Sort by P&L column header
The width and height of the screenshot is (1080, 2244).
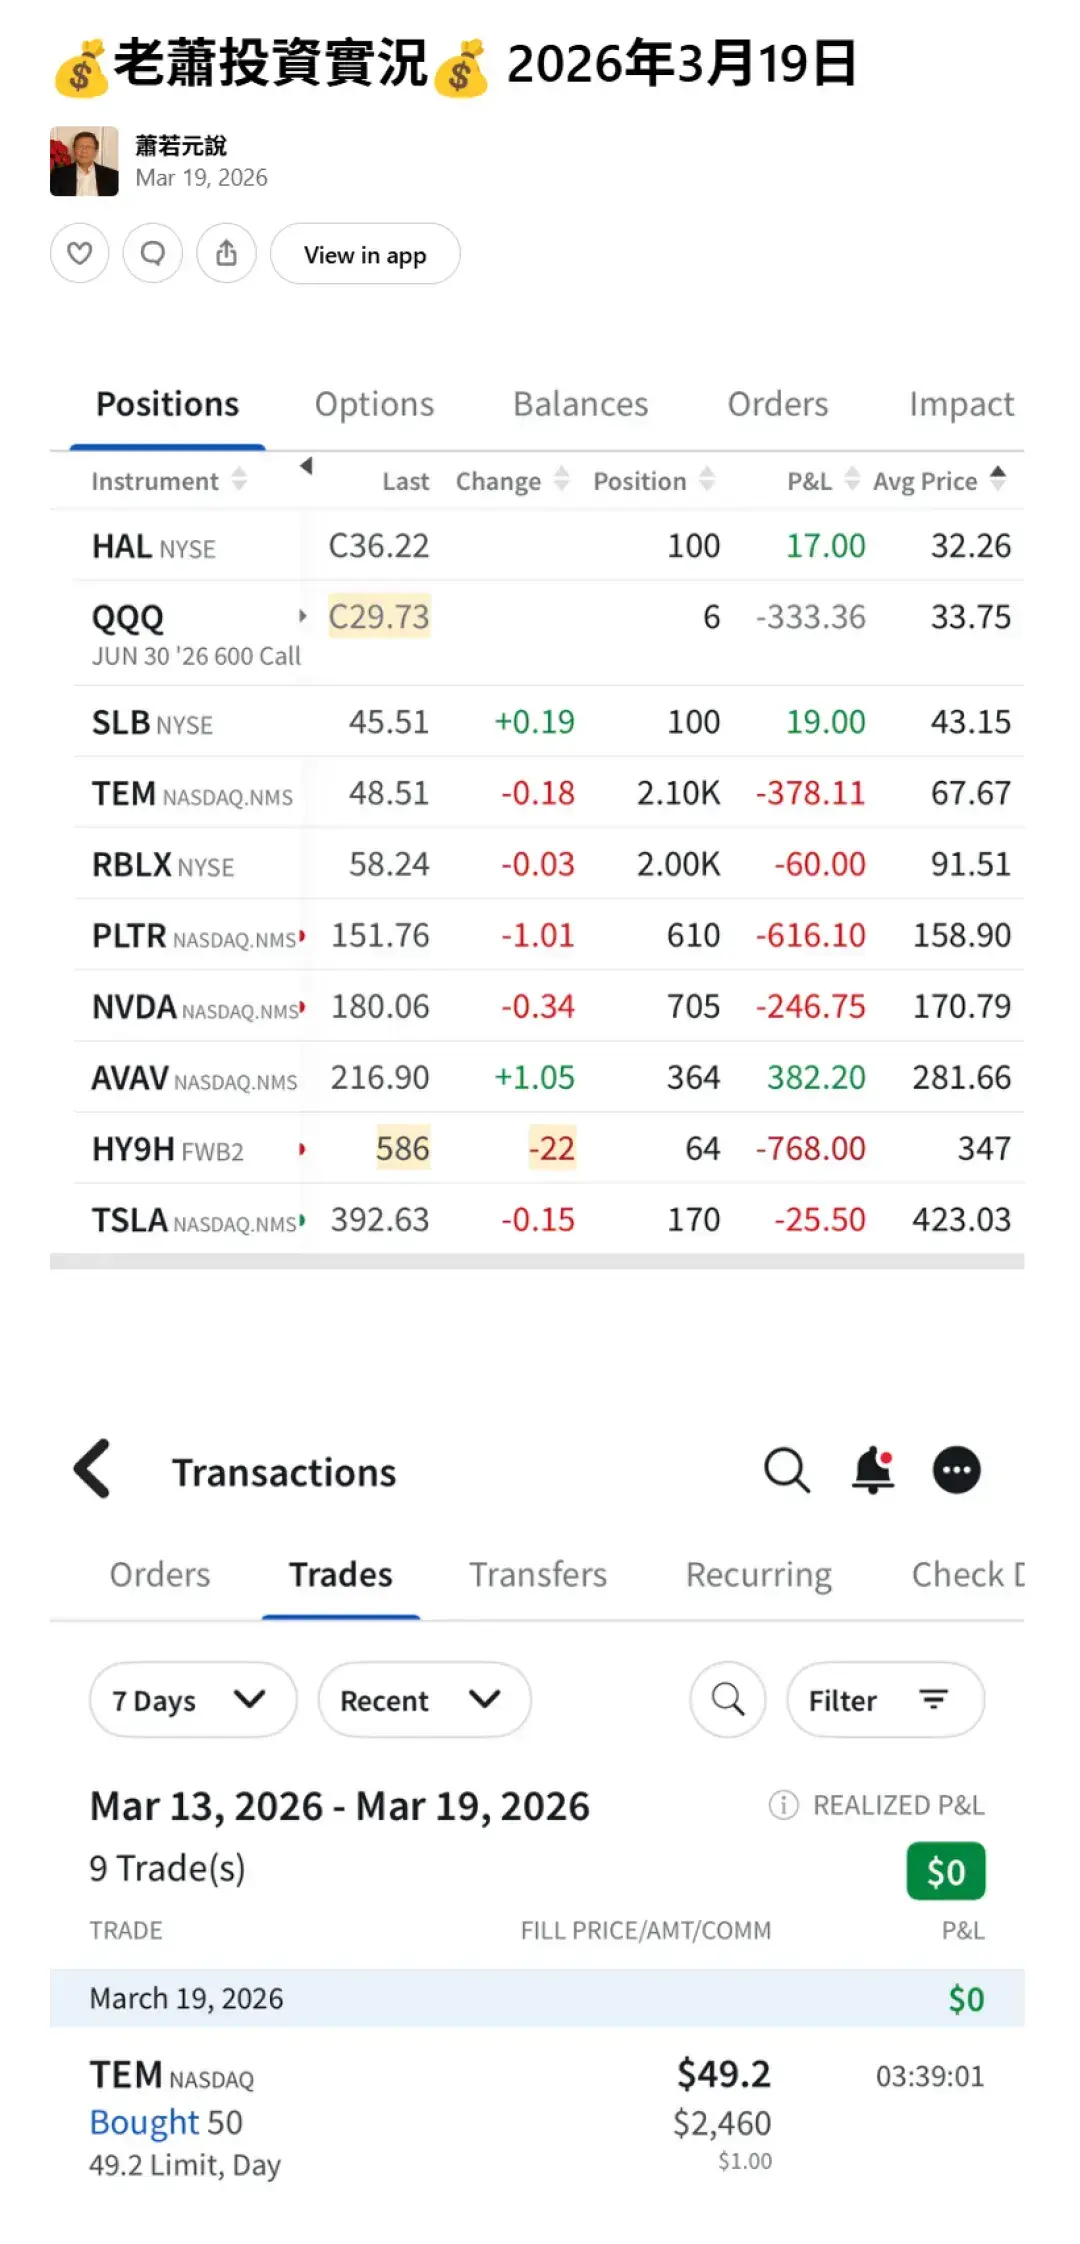[x=822, y=481]
